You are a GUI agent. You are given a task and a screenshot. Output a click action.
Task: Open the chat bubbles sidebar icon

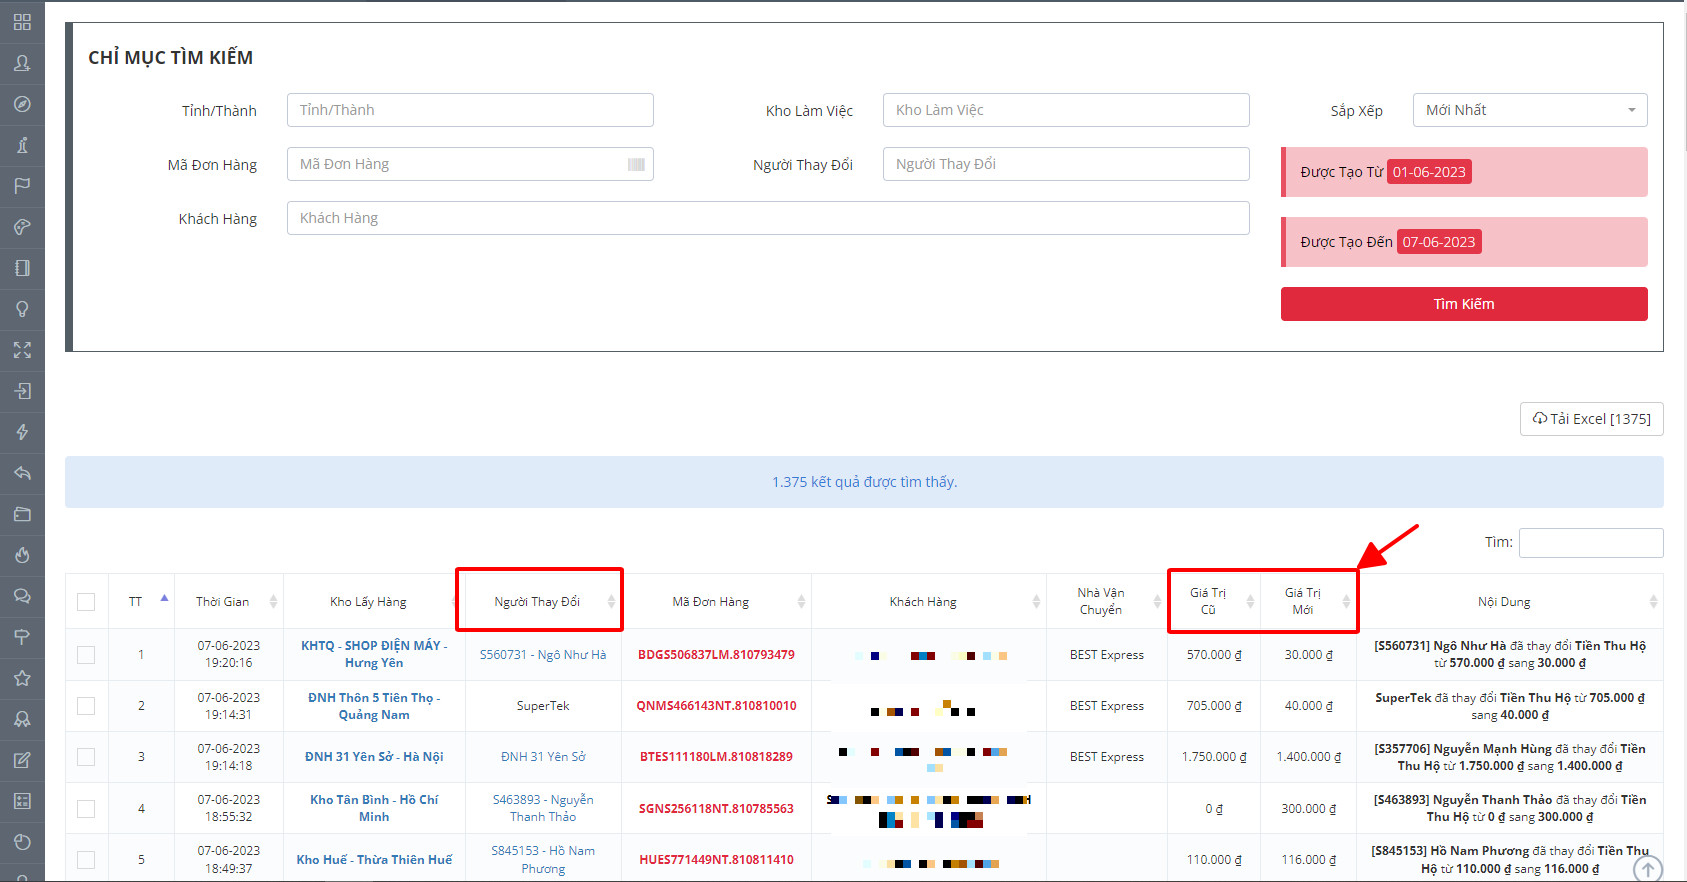[22, 596]
